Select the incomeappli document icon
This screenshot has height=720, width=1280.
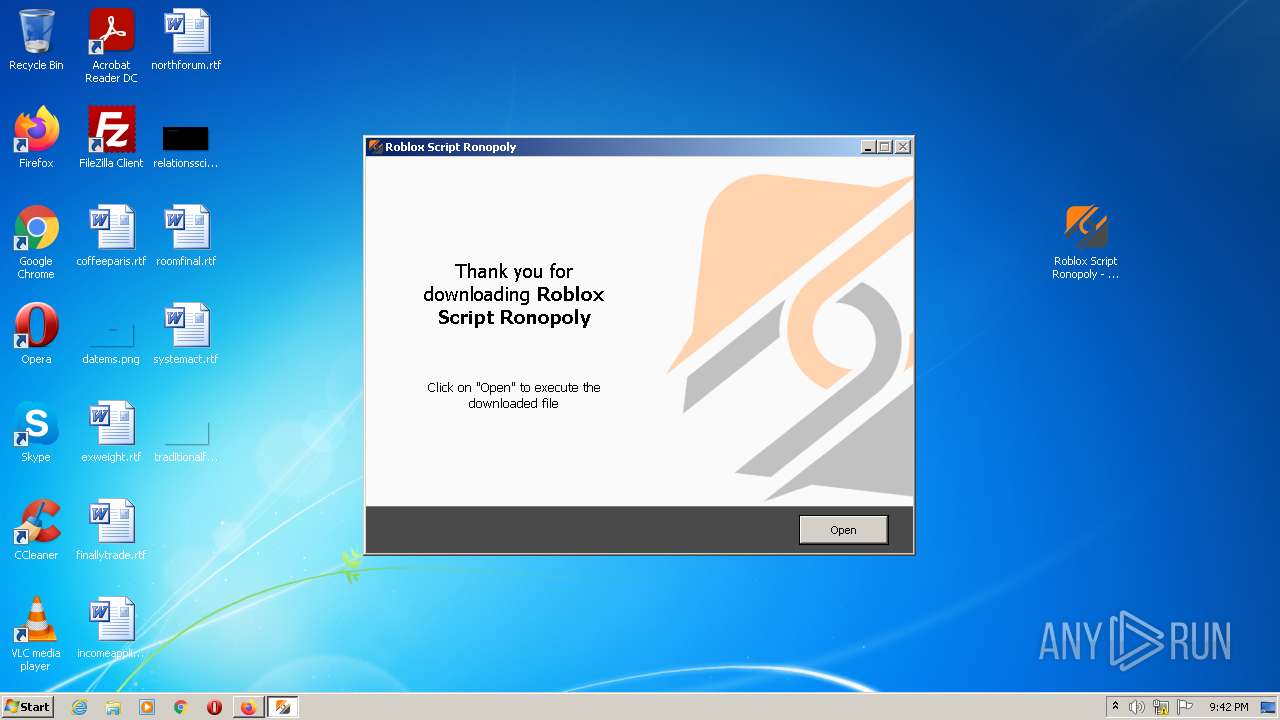[111, 628]
